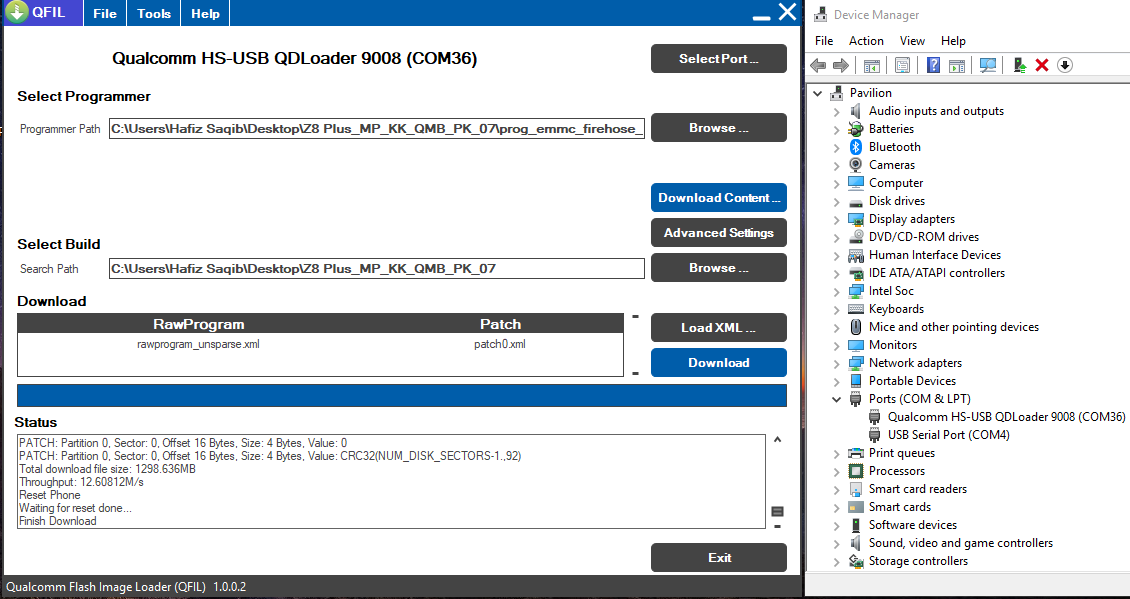Click the QFIL green download logo icon
The image size is (1130, 599).
click(17, 12)
